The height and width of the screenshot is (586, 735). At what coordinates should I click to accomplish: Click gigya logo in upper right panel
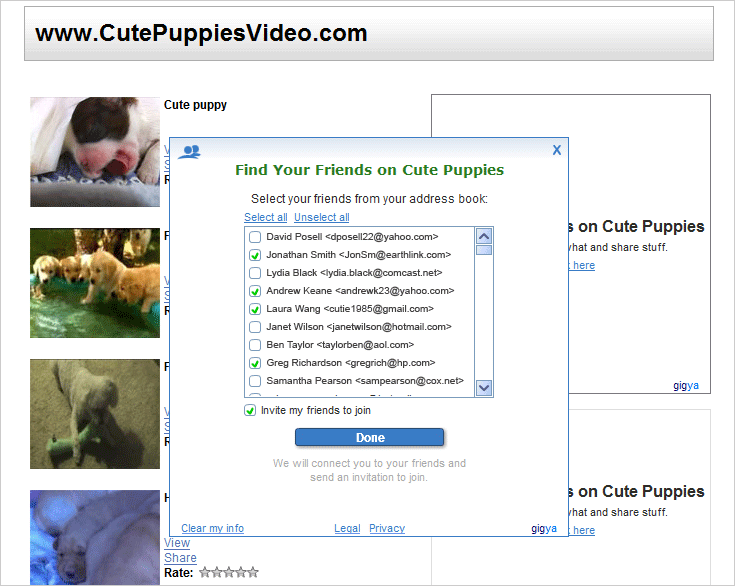pyautogui.click(x=686, y=385)
